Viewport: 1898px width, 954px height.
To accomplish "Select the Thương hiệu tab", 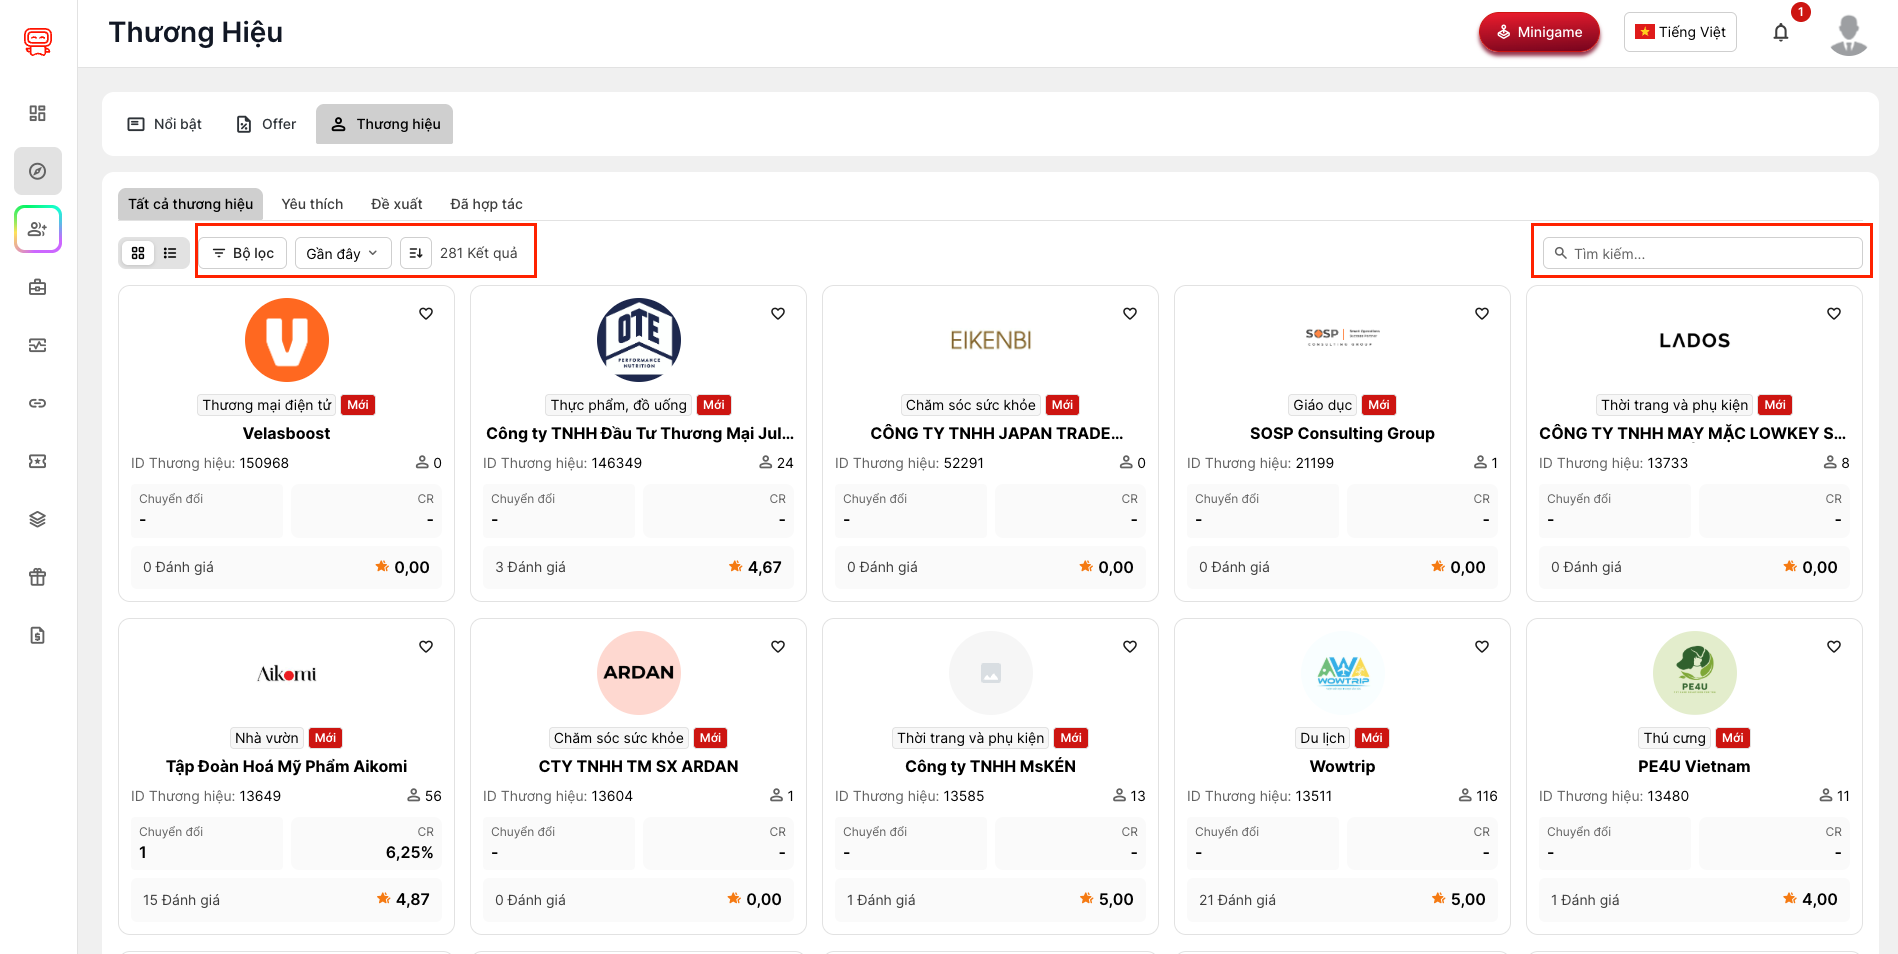I will (x=385, y=124).
